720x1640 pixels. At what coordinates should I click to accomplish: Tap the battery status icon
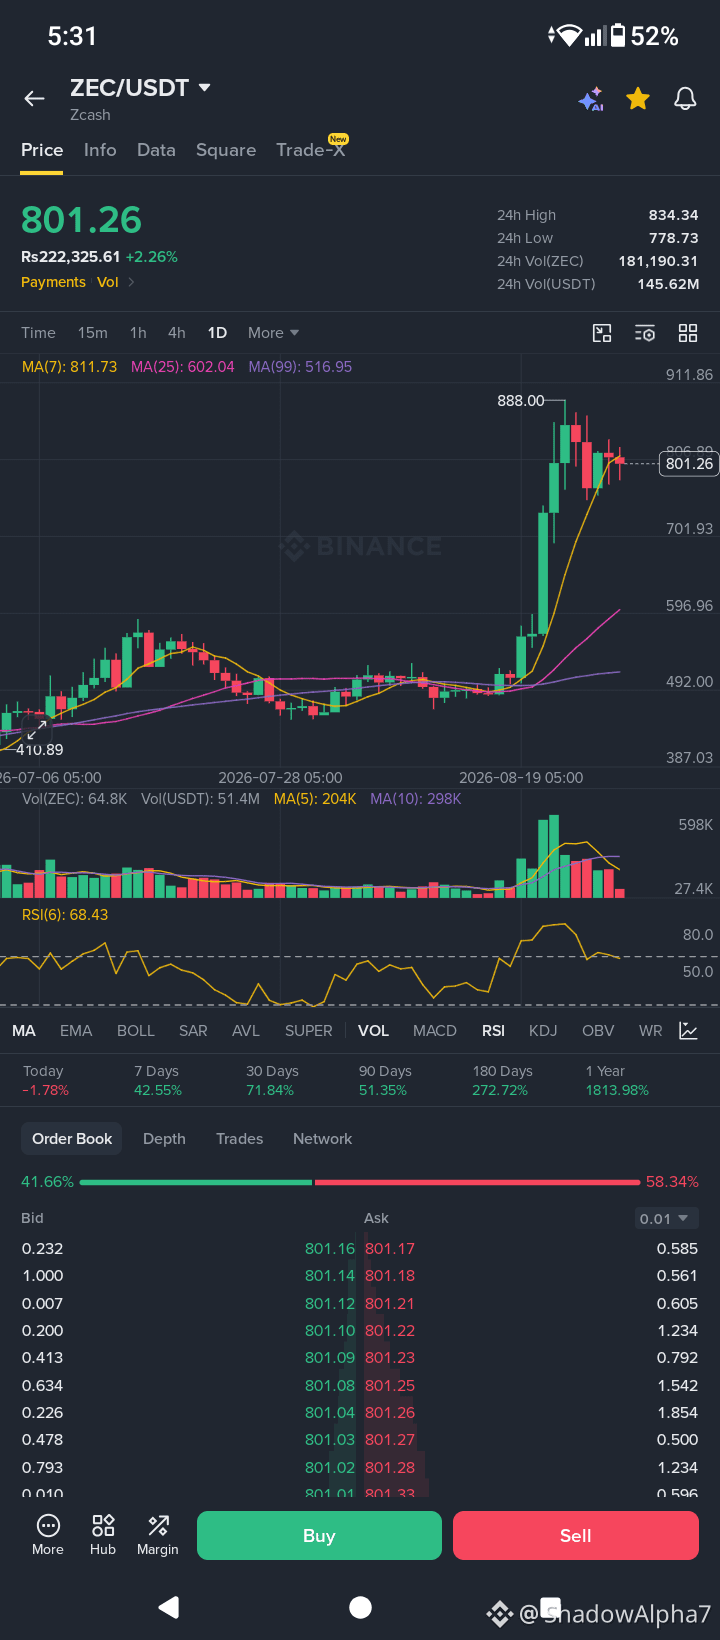point(618,36)
